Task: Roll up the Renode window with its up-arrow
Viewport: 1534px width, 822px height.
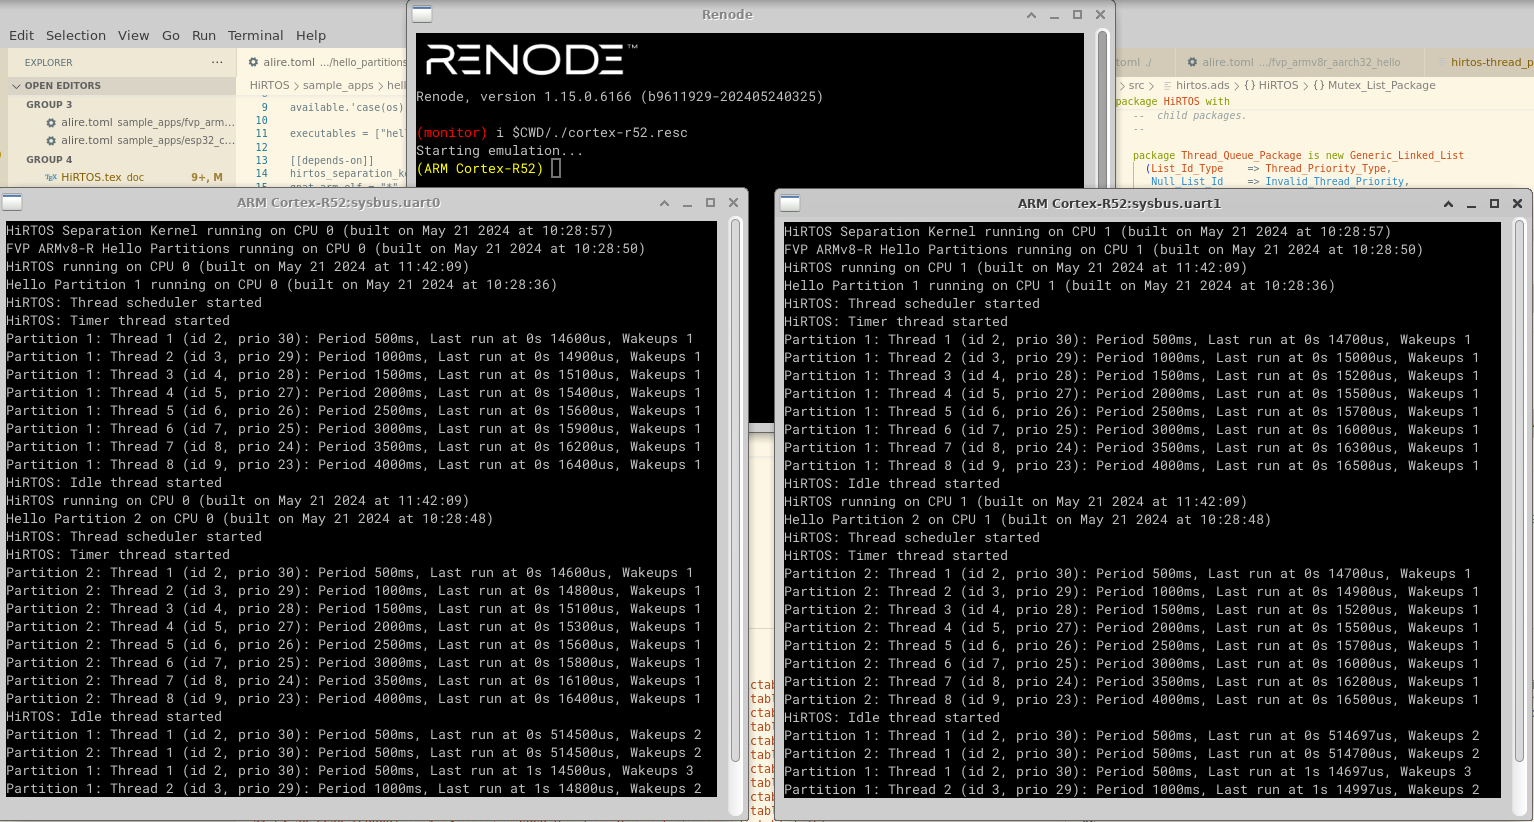Action: (x=1031, y=15)
